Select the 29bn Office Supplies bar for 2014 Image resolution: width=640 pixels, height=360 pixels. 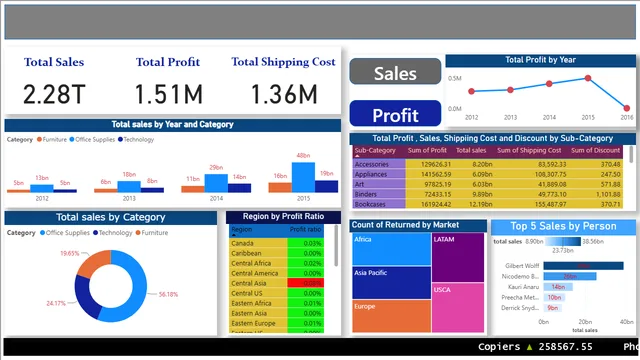(x=216, y=183)
